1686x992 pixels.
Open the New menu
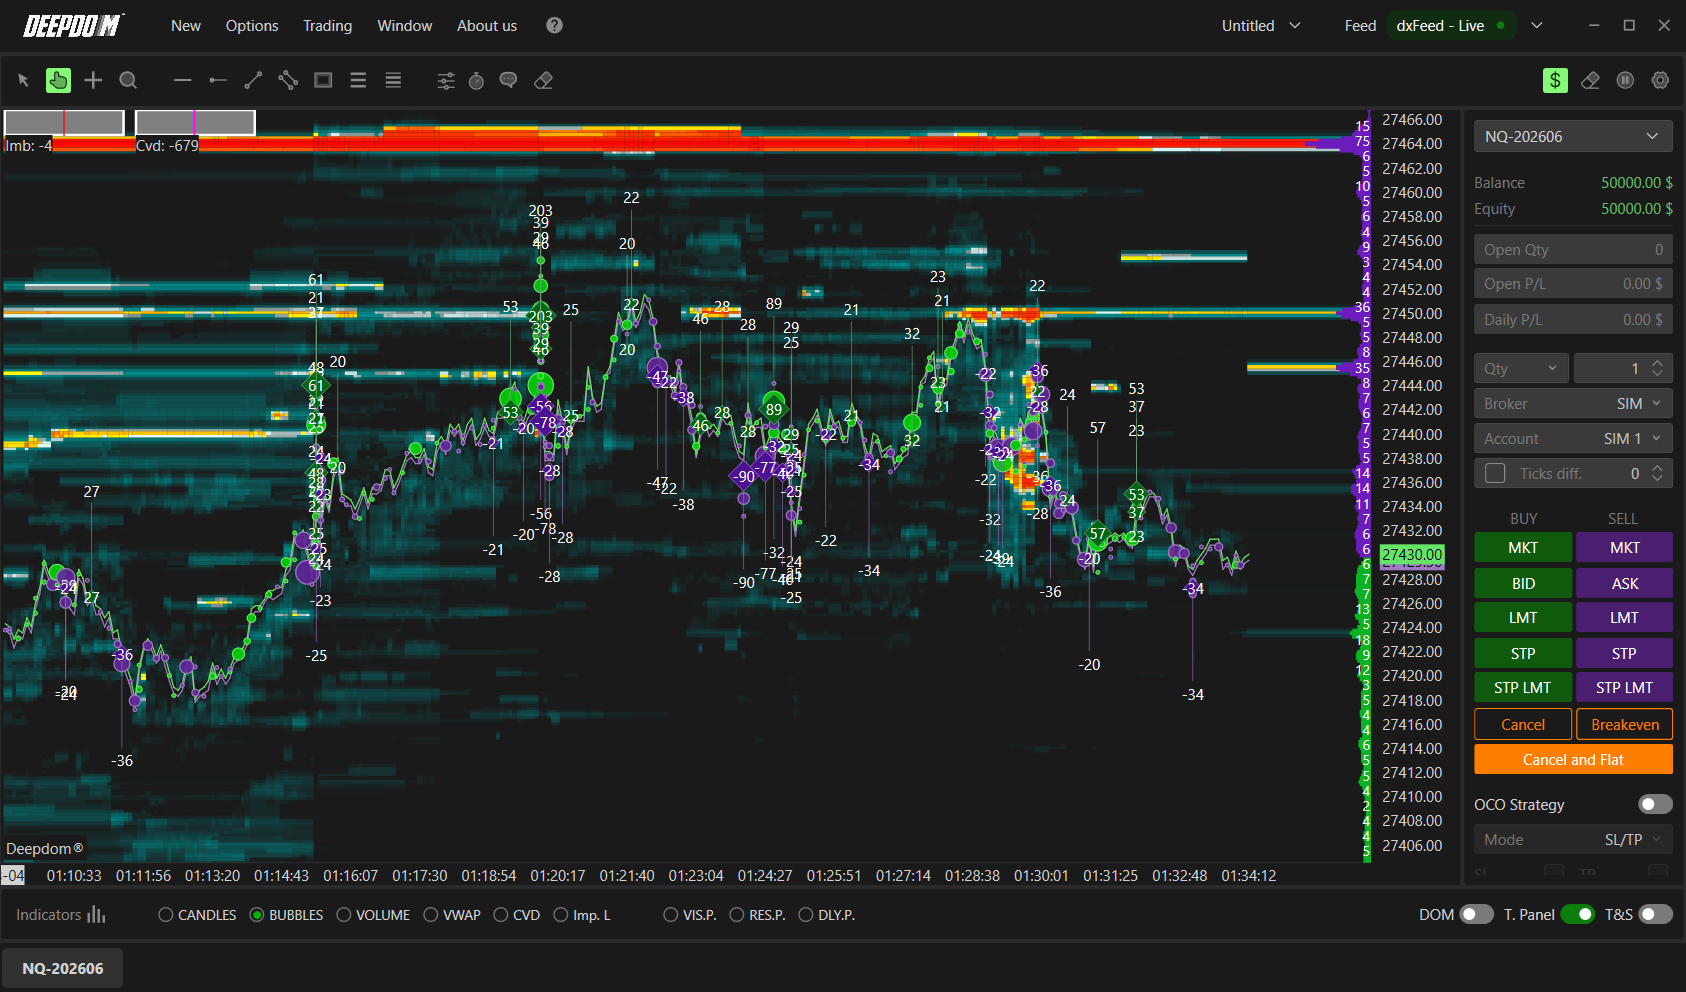click(186, 26)
